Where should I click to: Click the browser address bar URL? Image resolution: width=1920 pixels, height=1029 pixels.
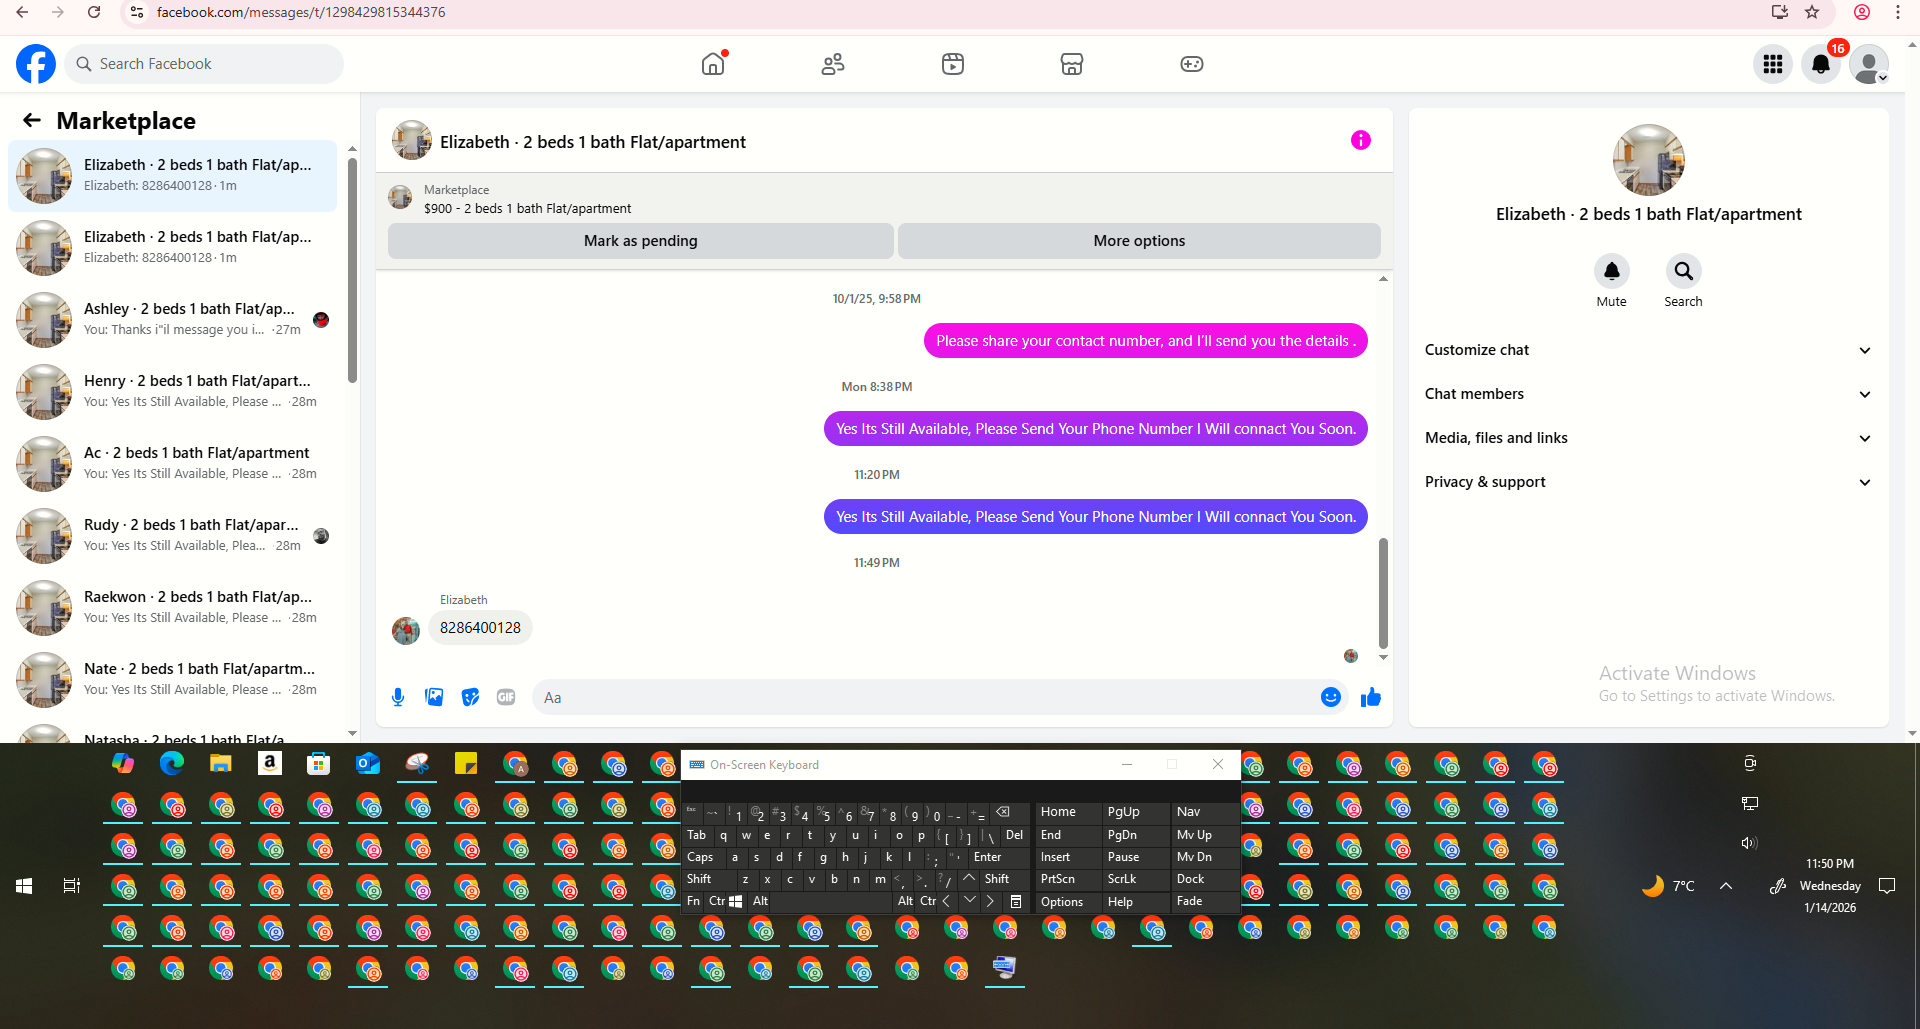click(301, 12)
